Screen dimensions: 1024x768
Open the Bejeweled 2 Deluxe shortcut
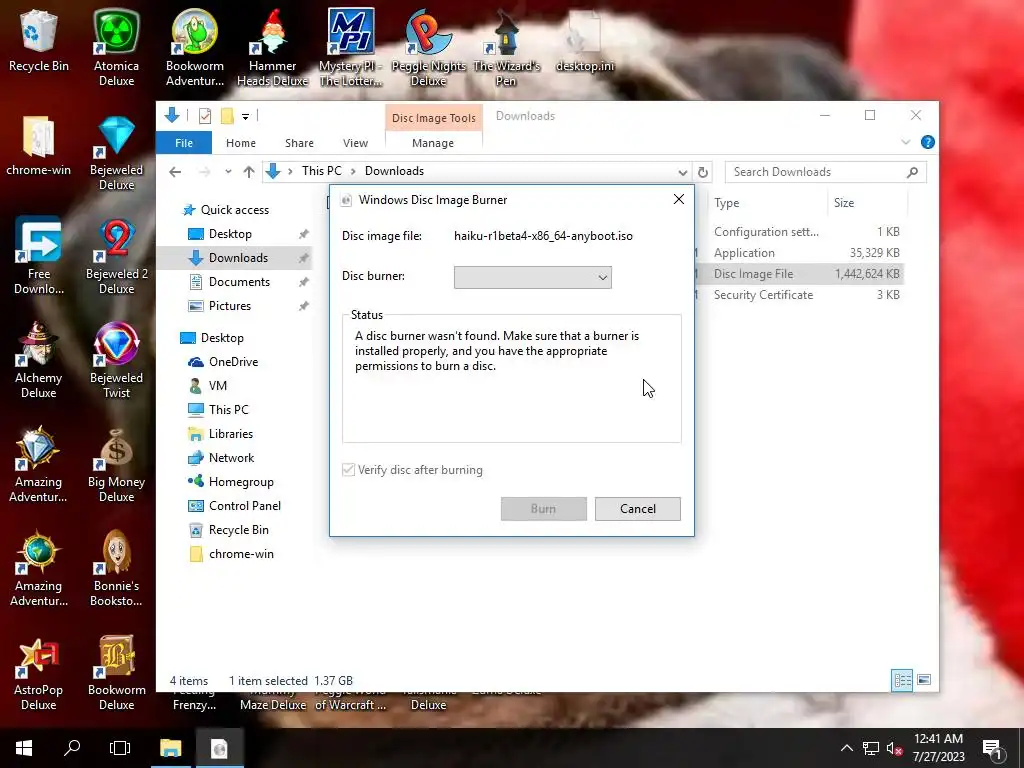(x=116, y=256)
